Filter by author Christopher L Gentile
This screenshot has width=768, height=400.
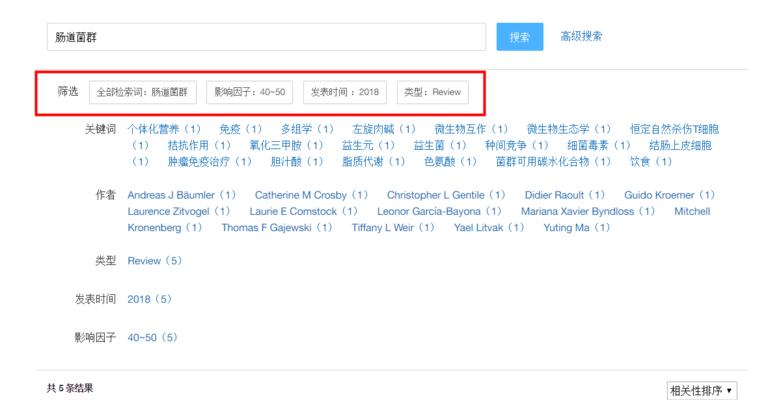click(446, 195)
